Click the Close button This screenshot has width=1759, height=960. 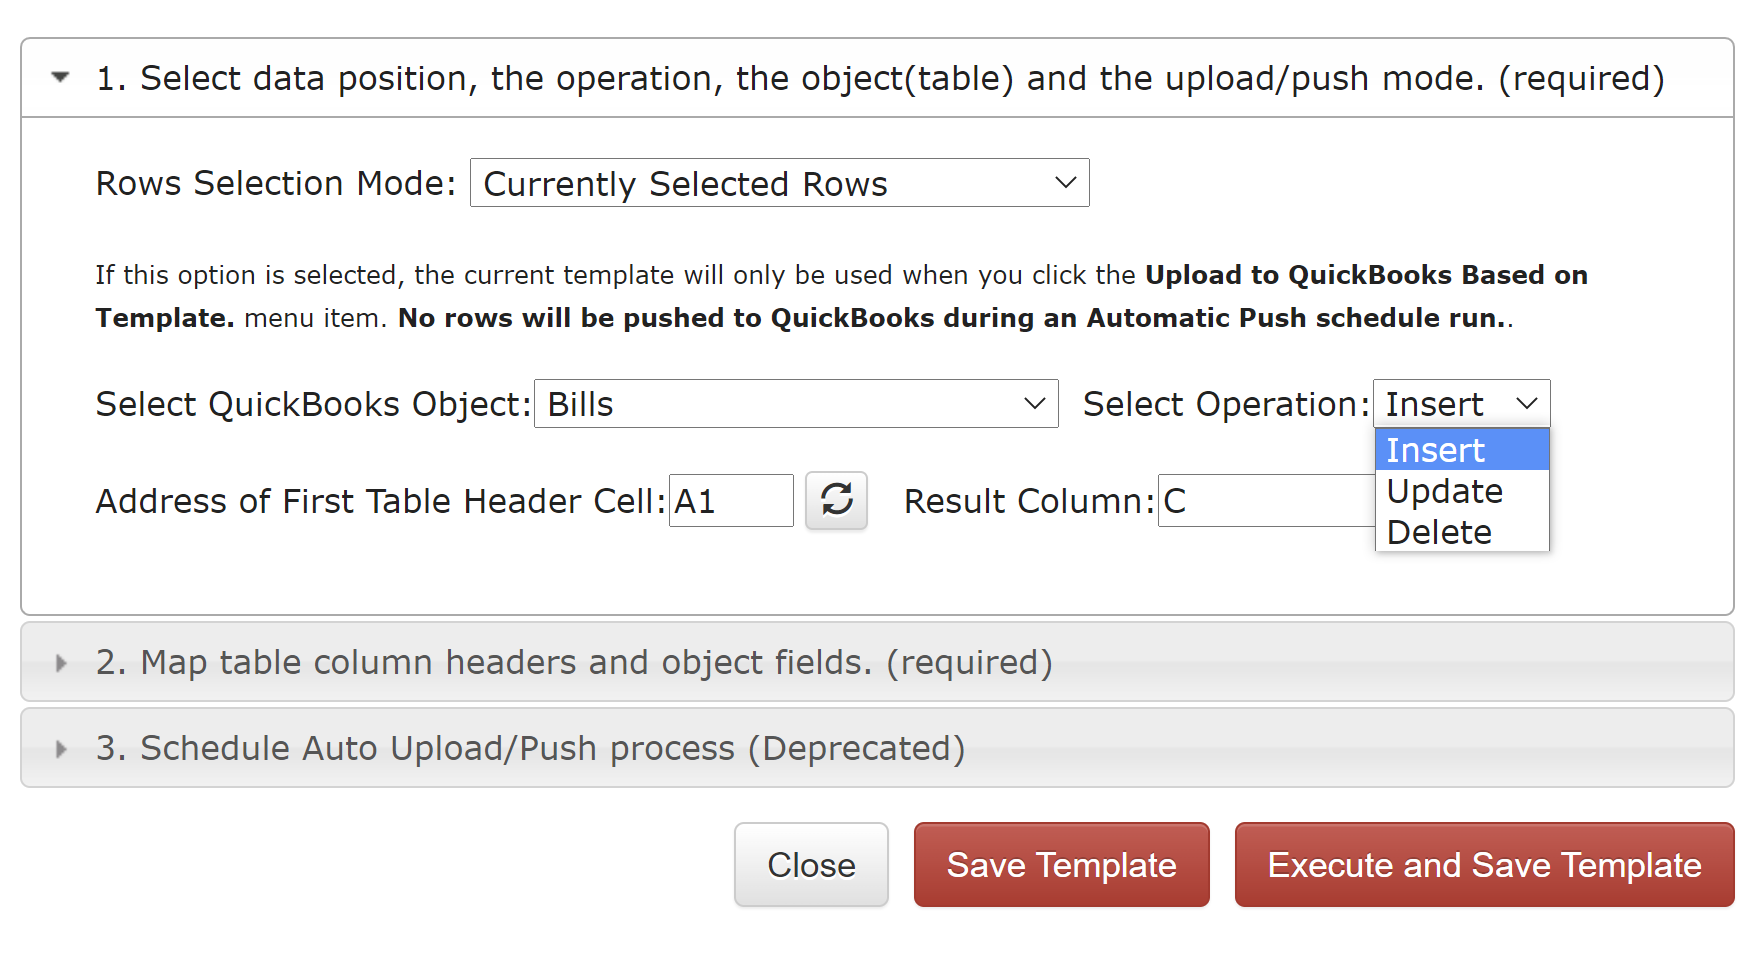pyautogui.click(x=811, y=865)
